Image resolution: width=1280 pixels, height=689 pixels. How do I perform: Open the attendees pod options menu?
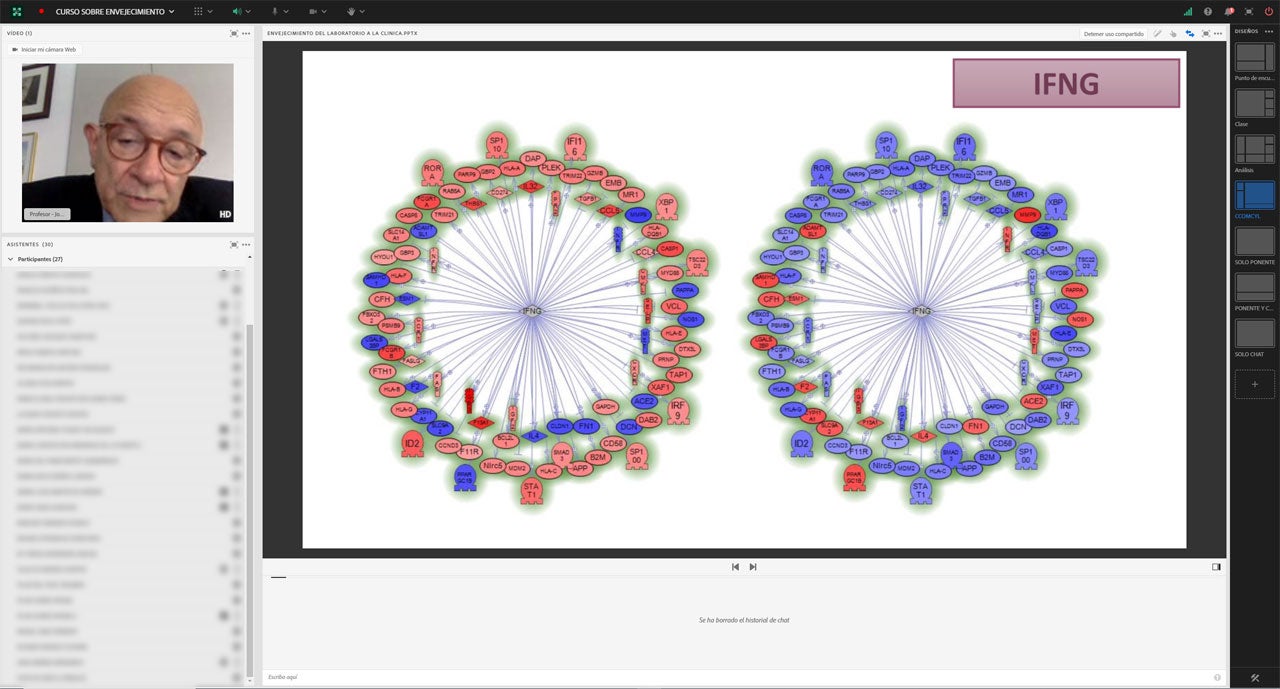(246, 244)
